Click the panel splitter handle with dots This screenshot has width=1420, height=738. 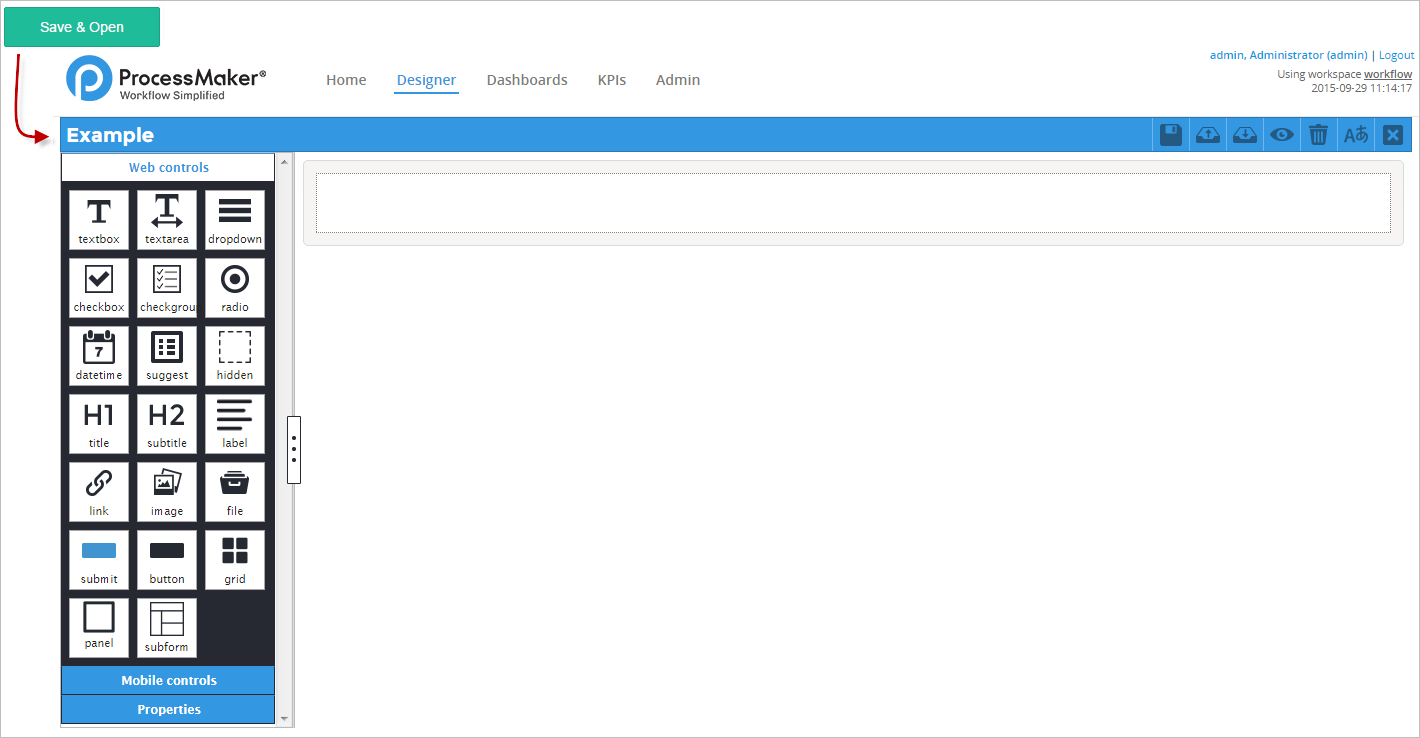pyautogui.click(x=294, y=449)
